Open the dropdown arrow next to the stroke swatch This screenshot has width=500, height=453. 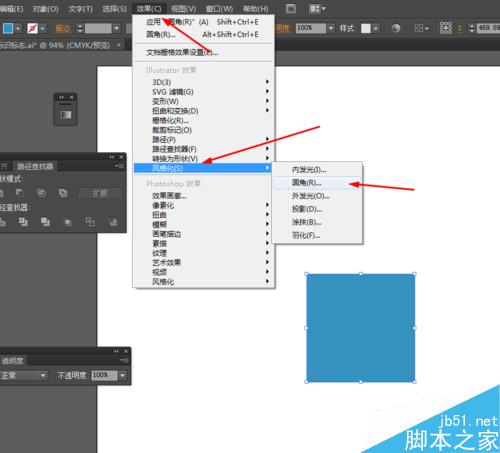(43, 28)
